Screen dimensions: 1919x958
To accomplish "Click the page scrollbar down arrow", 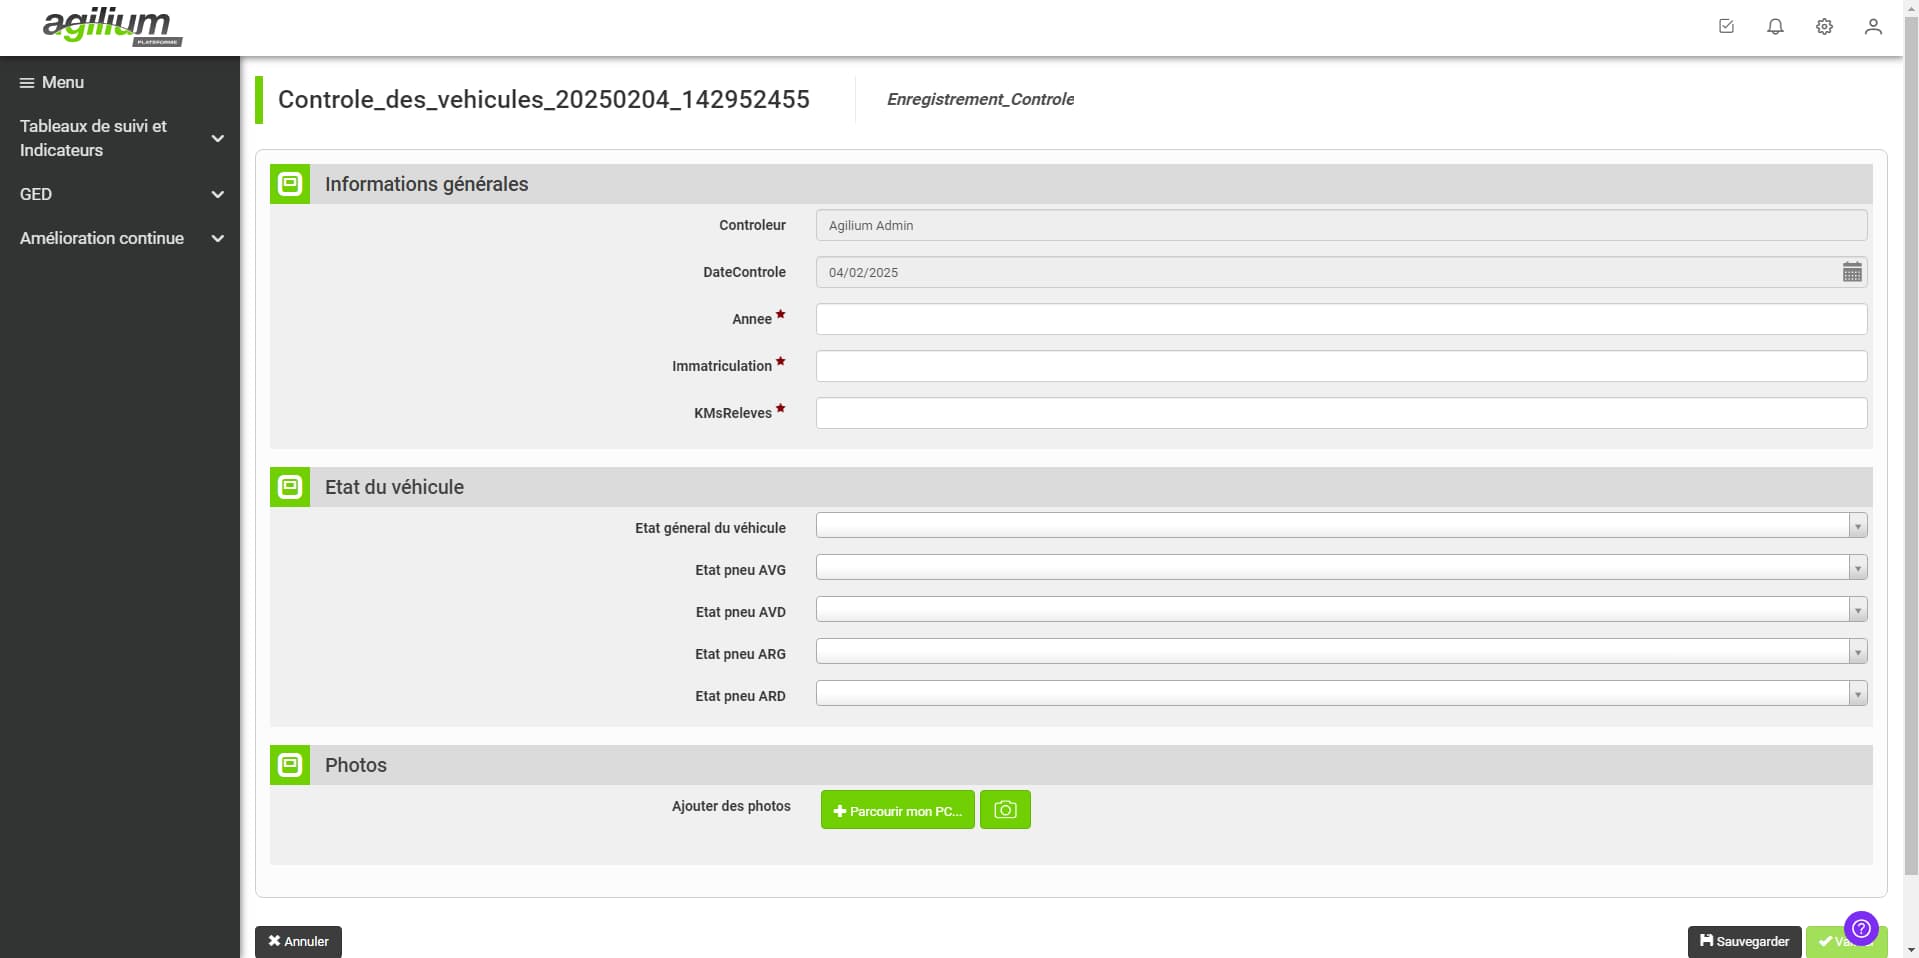I will [1911, 950].
